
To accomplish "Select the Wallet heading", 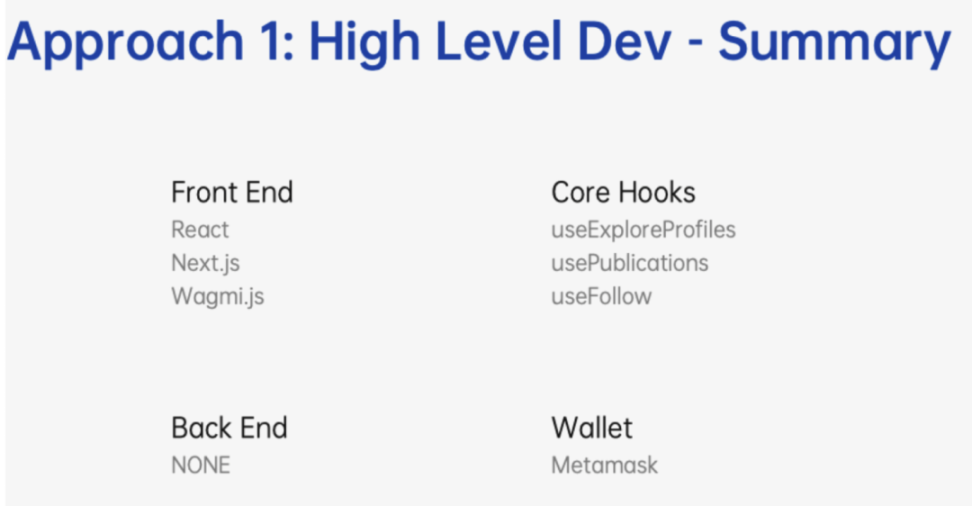I will [592, 428].
